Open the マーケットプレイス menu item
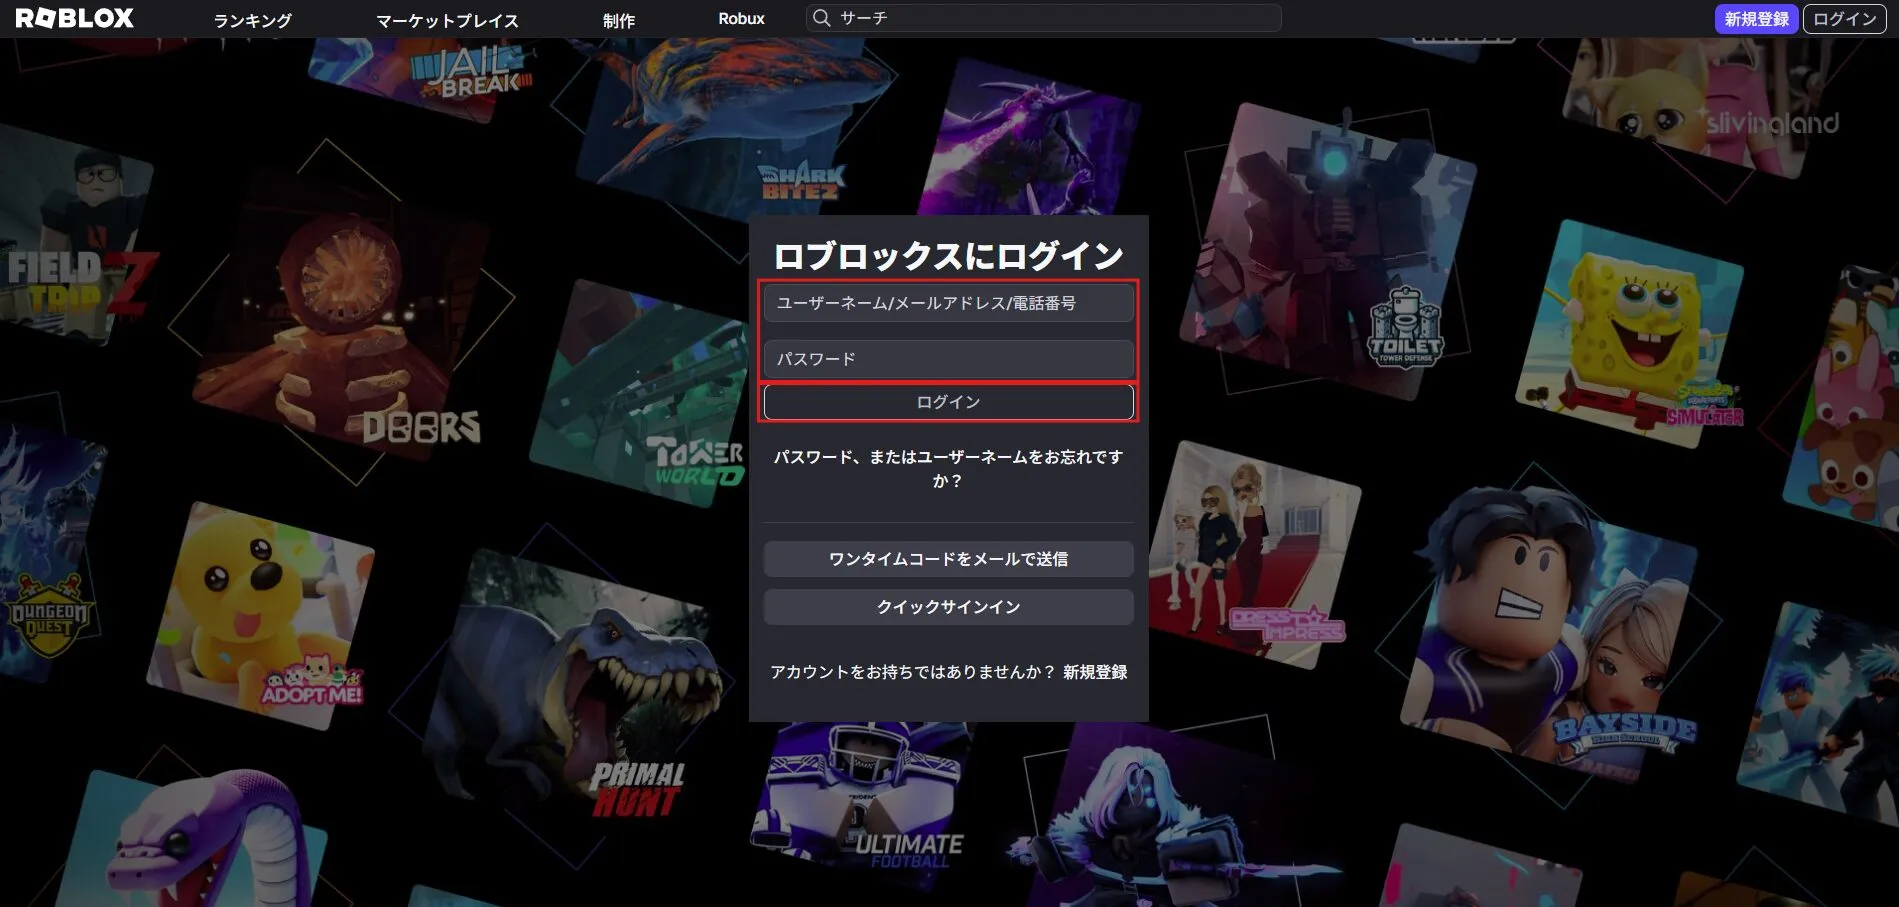The height and width of the screenshot is (907, 1899). pyautogui.click(x=447, y=20)
